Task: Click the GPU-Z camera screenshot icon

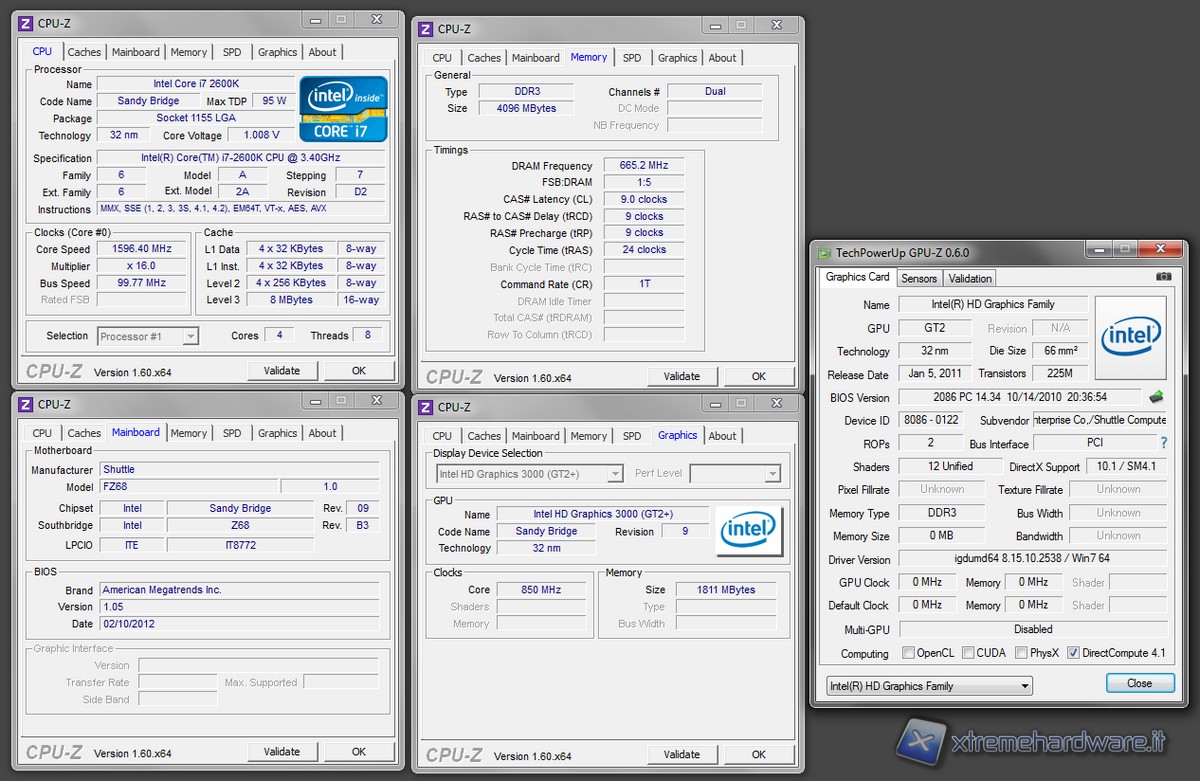Action: [1163, 277]
